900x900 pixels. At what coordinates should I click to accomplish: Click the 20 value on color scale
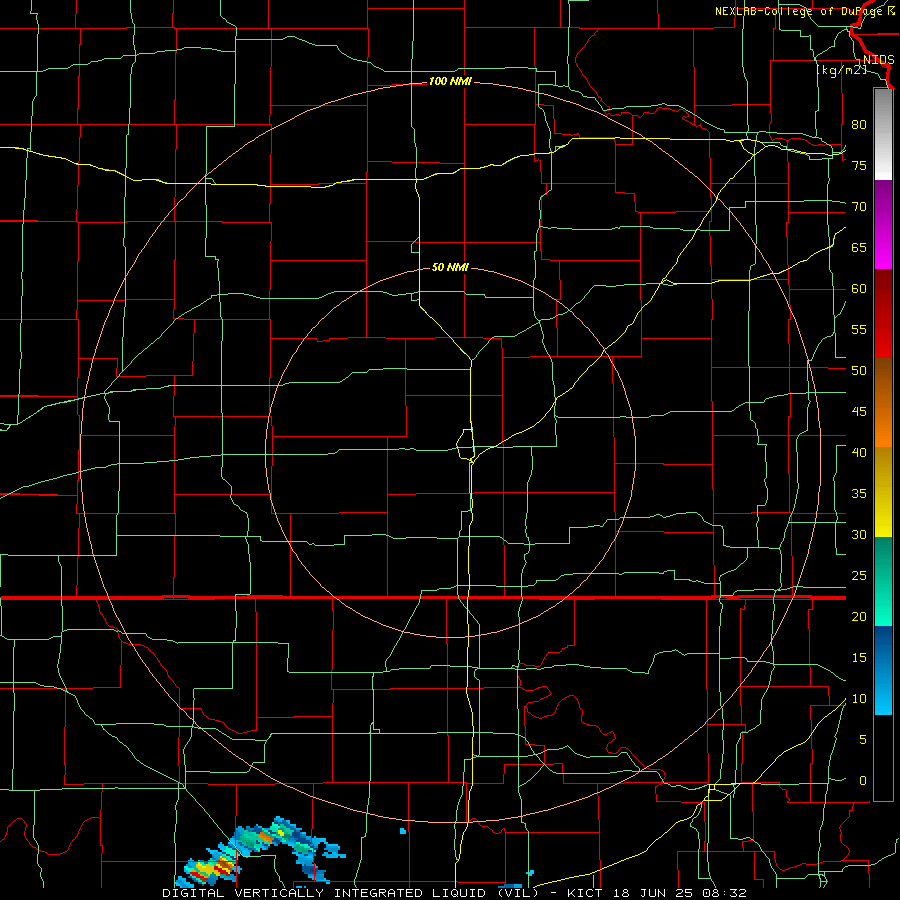click(x=859, y=616)
